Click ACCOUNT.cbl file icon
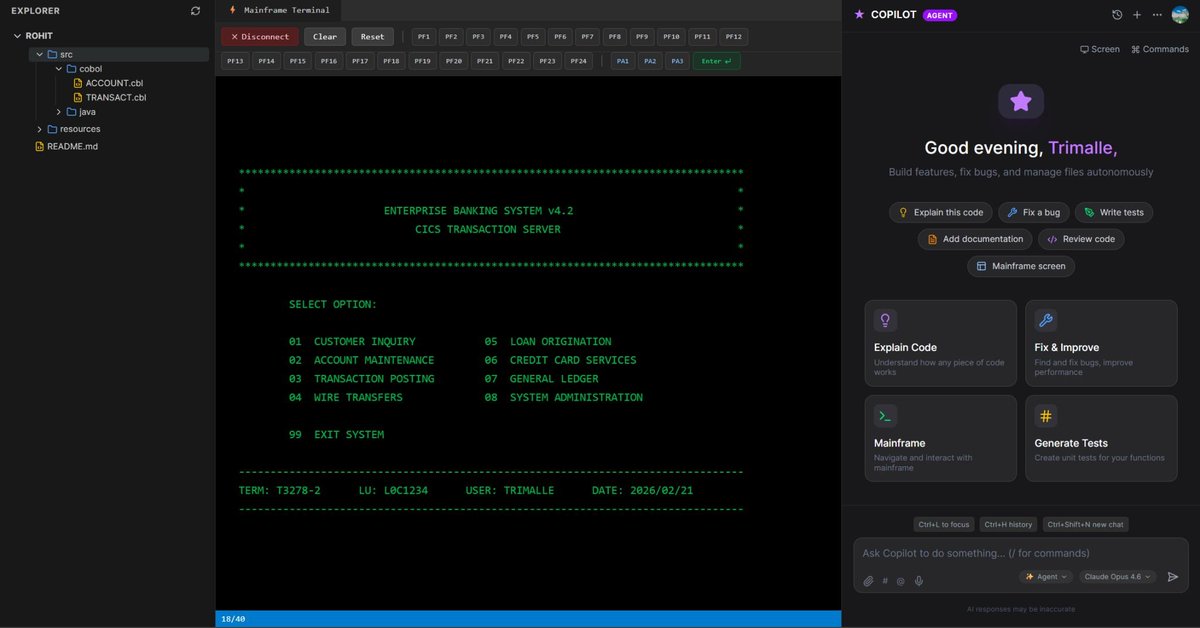 [78, 83]
